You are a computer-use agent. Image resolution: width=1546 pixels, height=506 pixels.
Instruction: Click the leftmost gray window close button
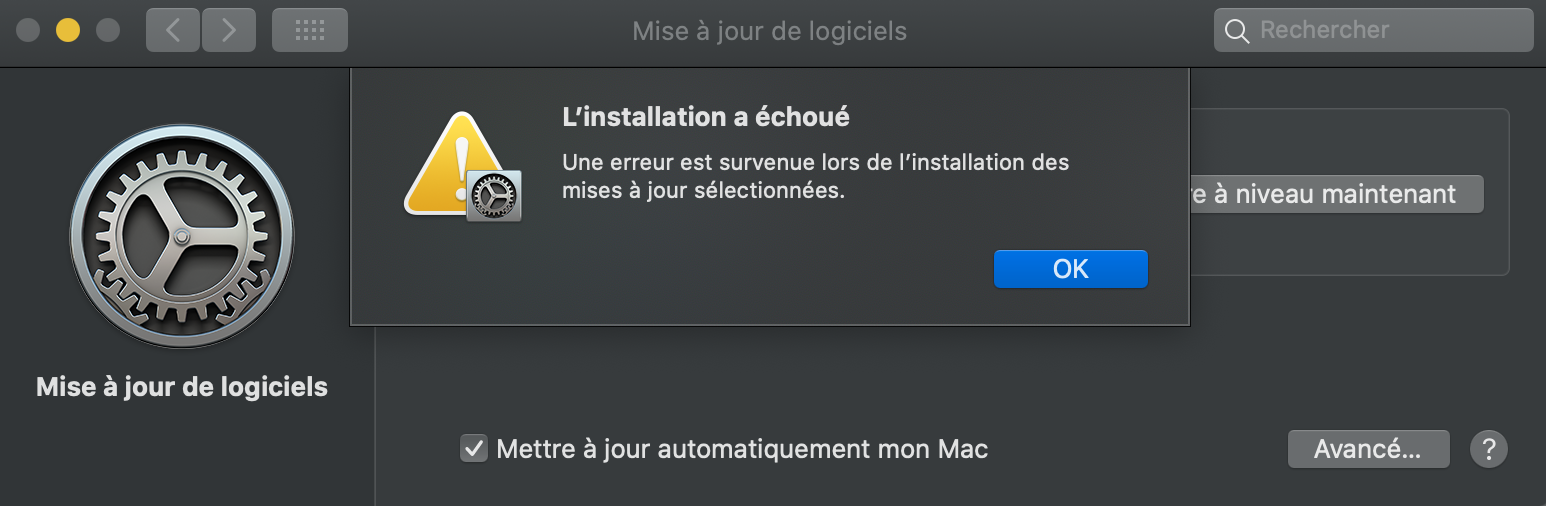29,30
